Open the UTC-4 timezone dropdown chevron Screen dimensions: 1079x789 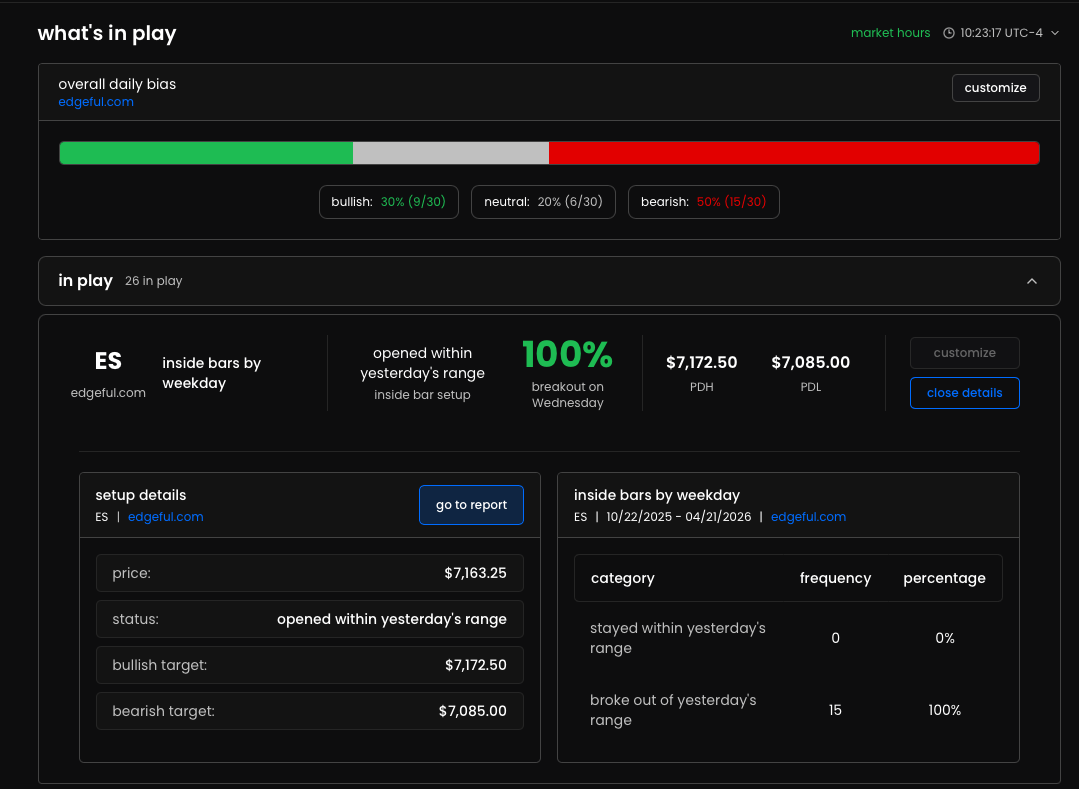pos(1054,33)
